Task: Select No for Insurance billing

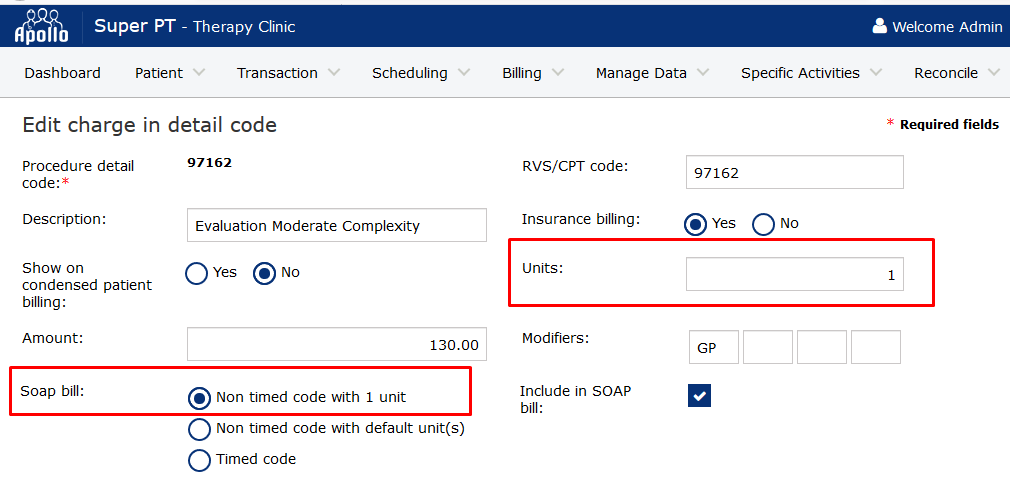Action: [x=764, y=224]
